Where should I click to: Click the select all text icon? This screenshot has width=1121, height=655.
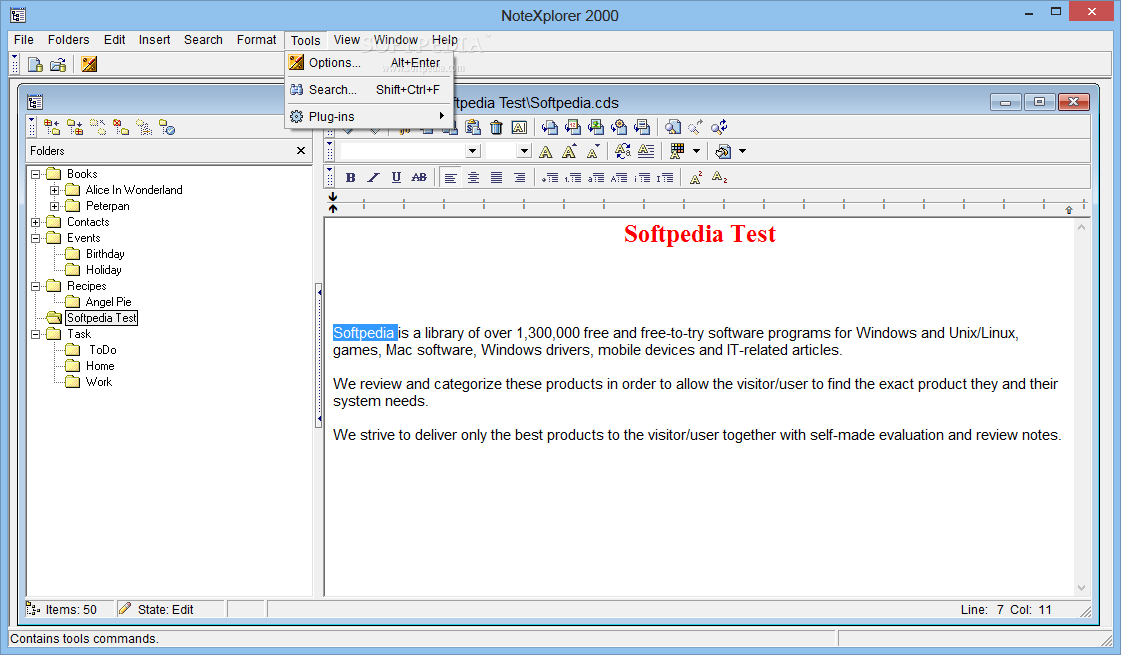[519, 127]
